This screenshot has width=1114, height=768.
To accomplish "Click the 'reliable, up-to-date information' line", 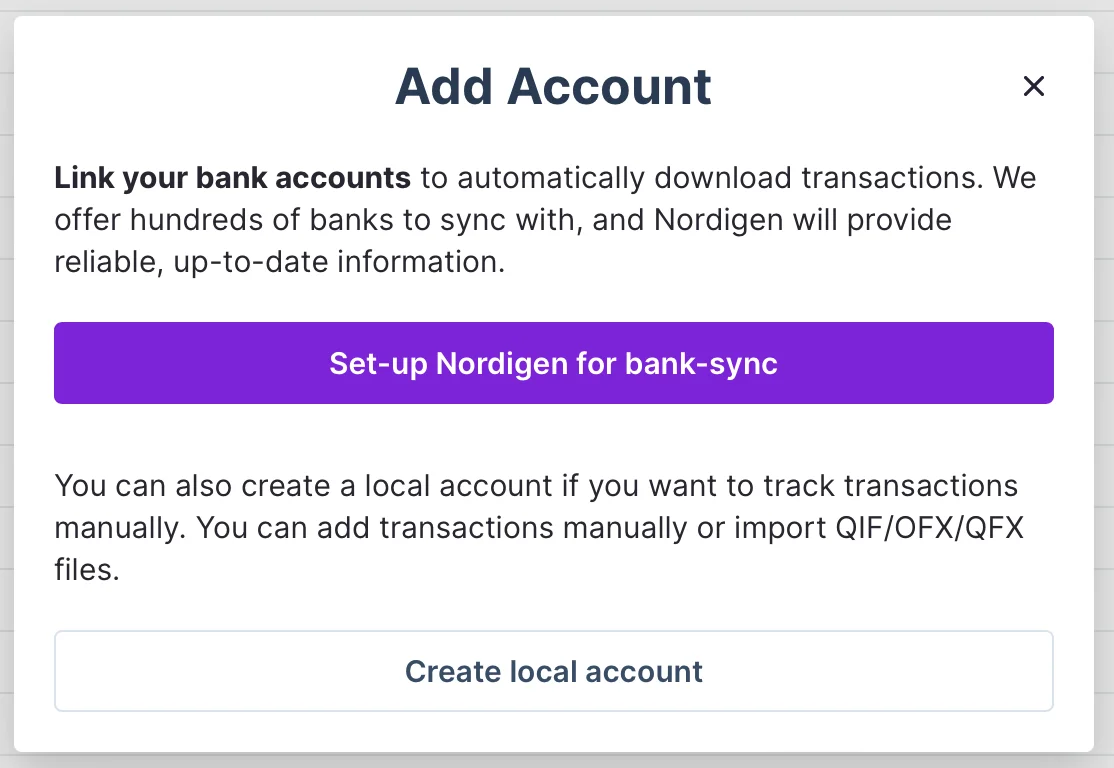I will pos(279,260).
